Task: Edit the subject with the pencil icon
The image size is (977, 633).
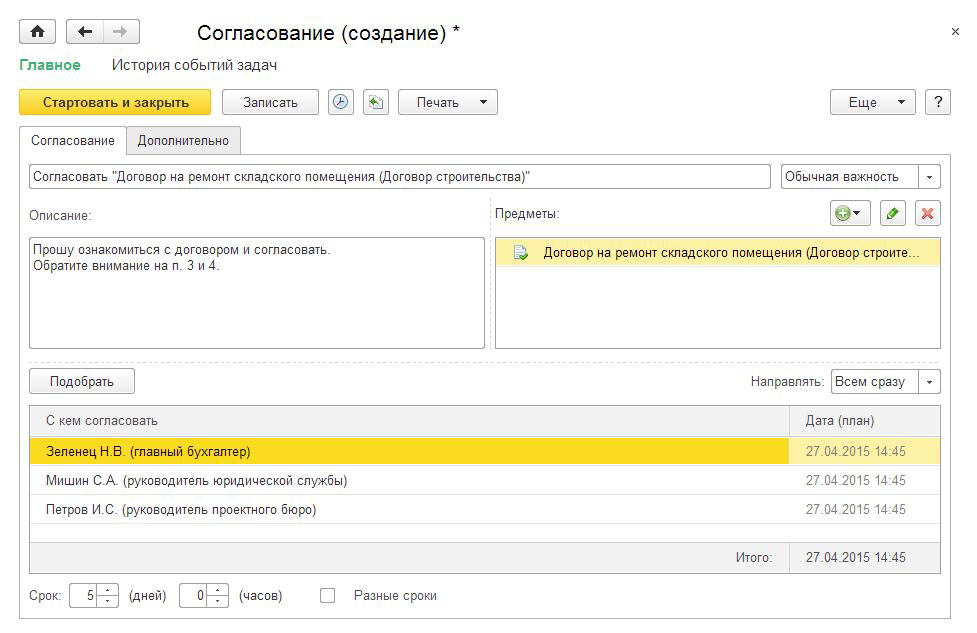Action: (892, 213)
